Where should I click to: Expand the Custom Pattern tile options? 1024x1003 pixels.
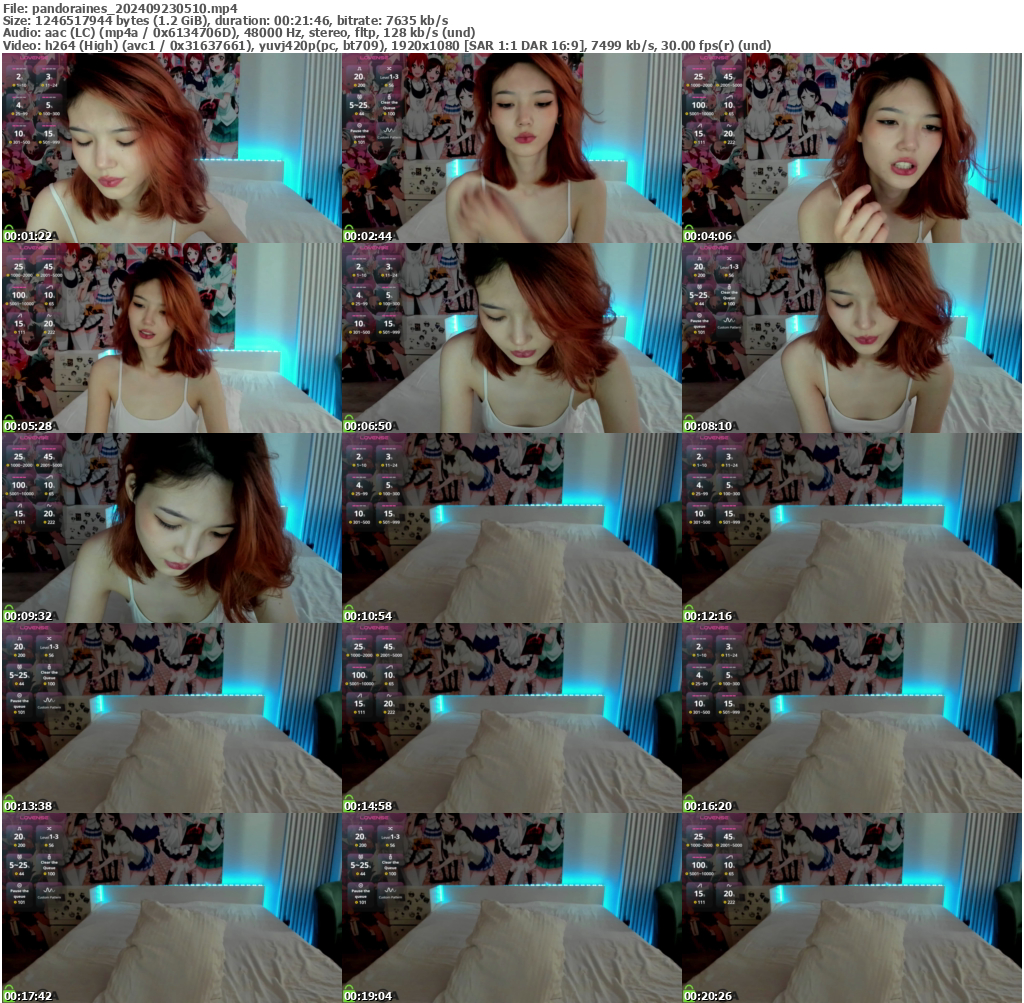coord(390,133)
